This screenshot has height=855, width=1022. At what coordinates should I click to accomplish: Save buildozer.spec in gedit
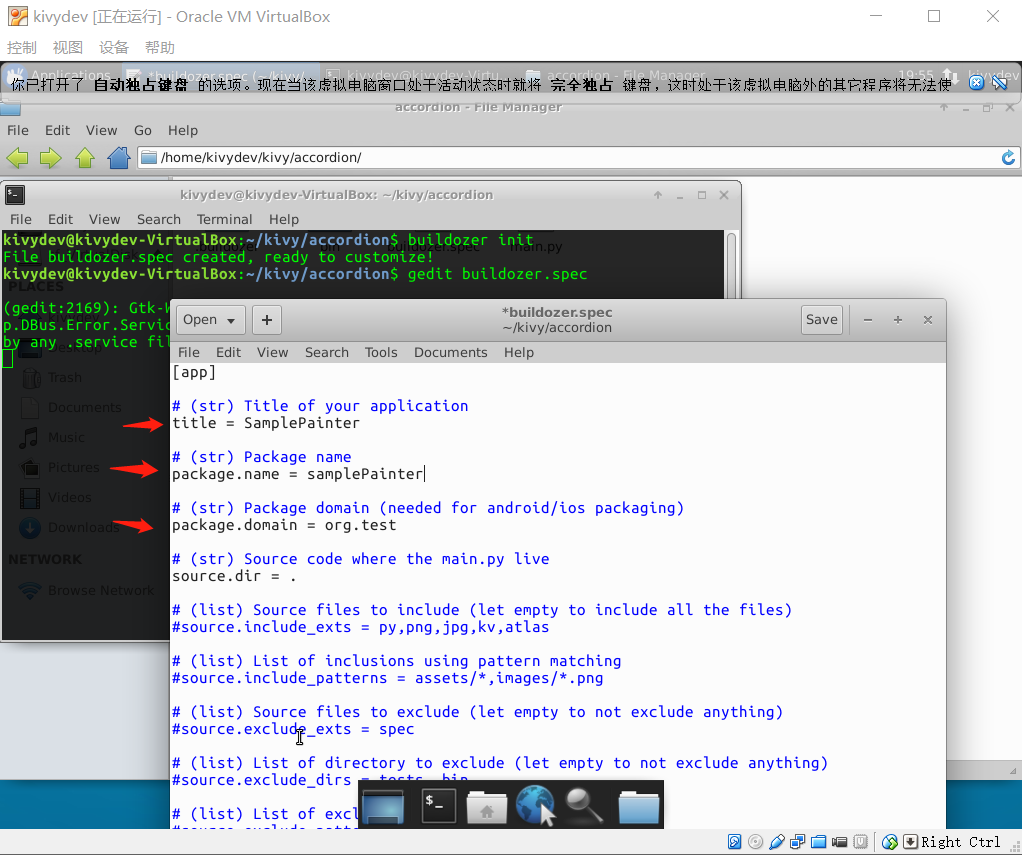click(x=821, y=320)
